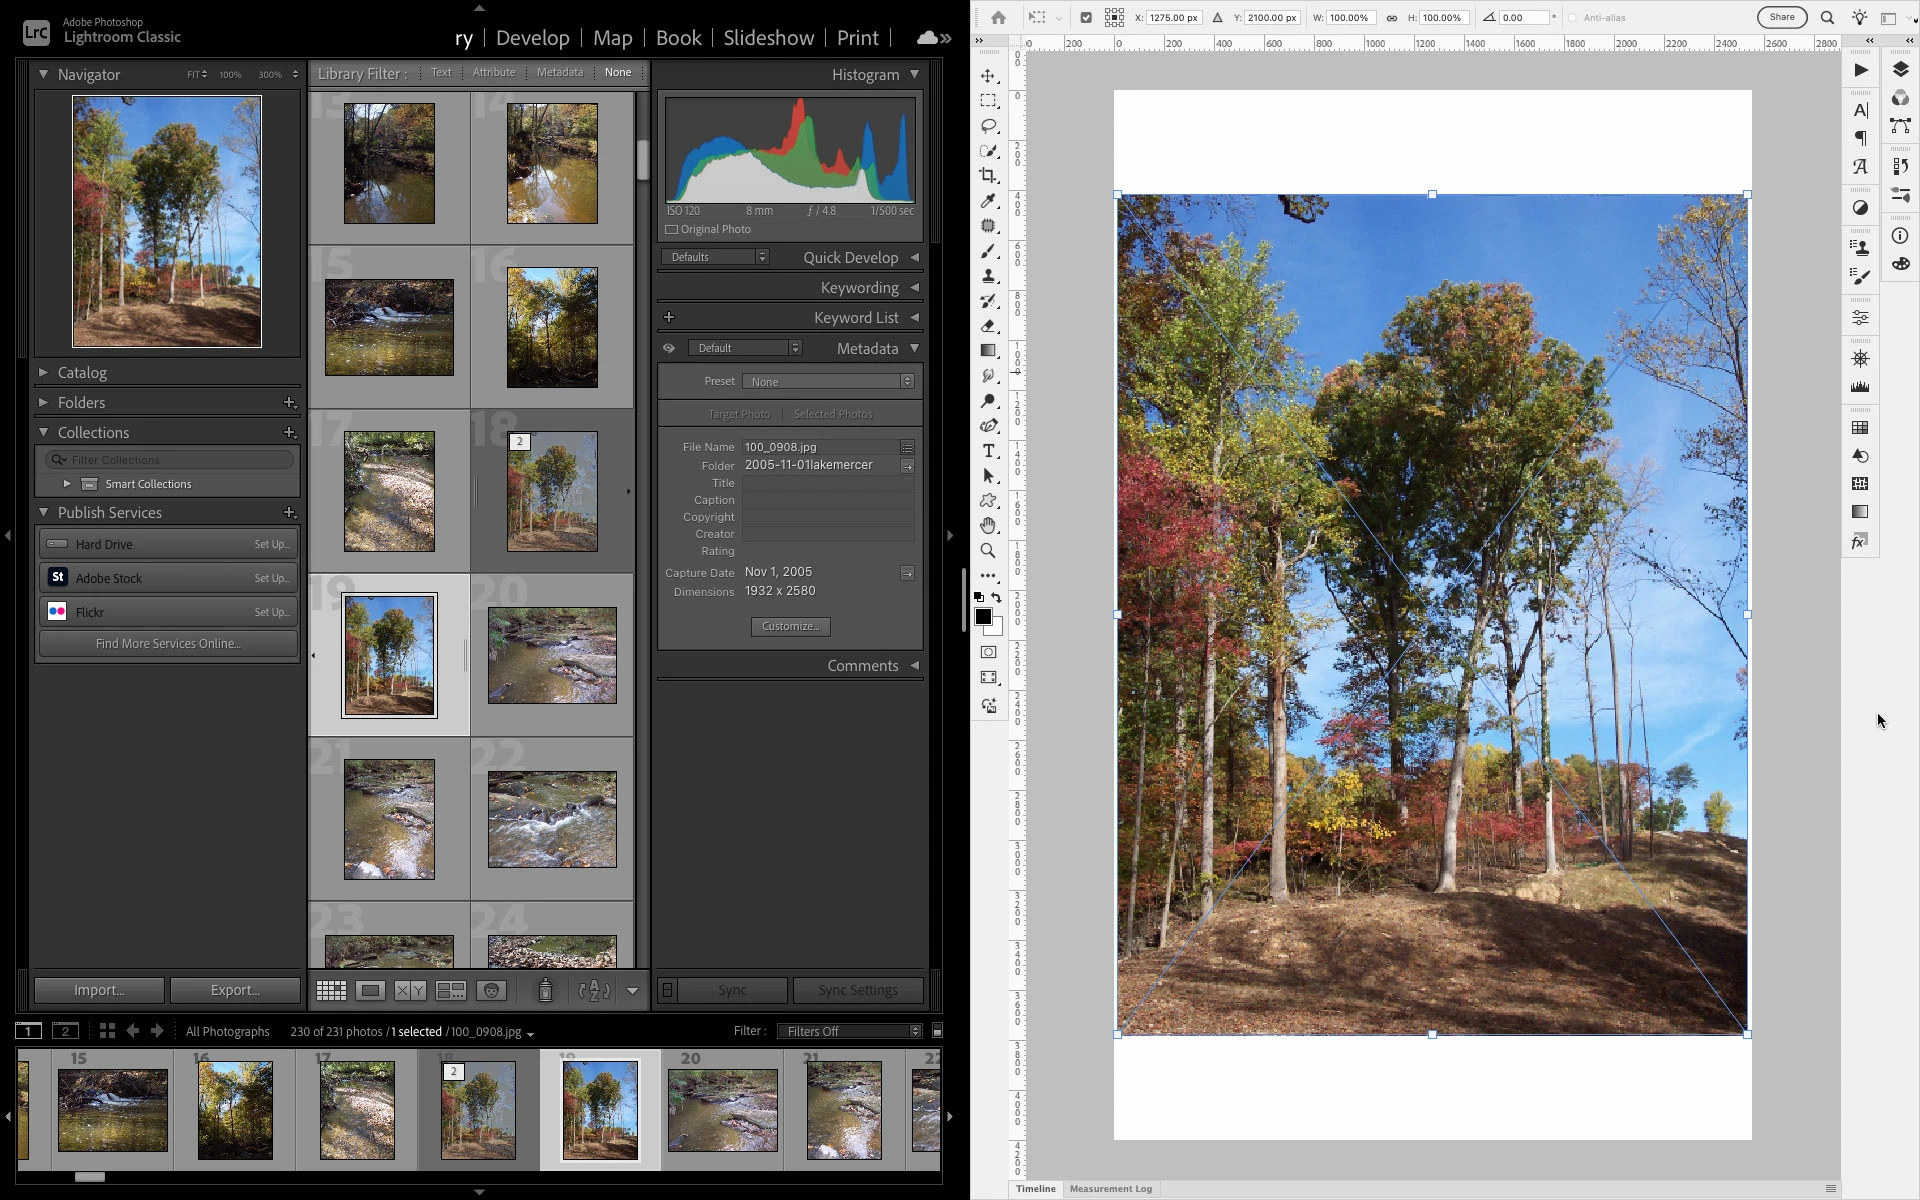Image resolution: width=1920 pixels, height=1200 pixels.
Task: Click the black foreground color swatch
Action: click(983, 616)
